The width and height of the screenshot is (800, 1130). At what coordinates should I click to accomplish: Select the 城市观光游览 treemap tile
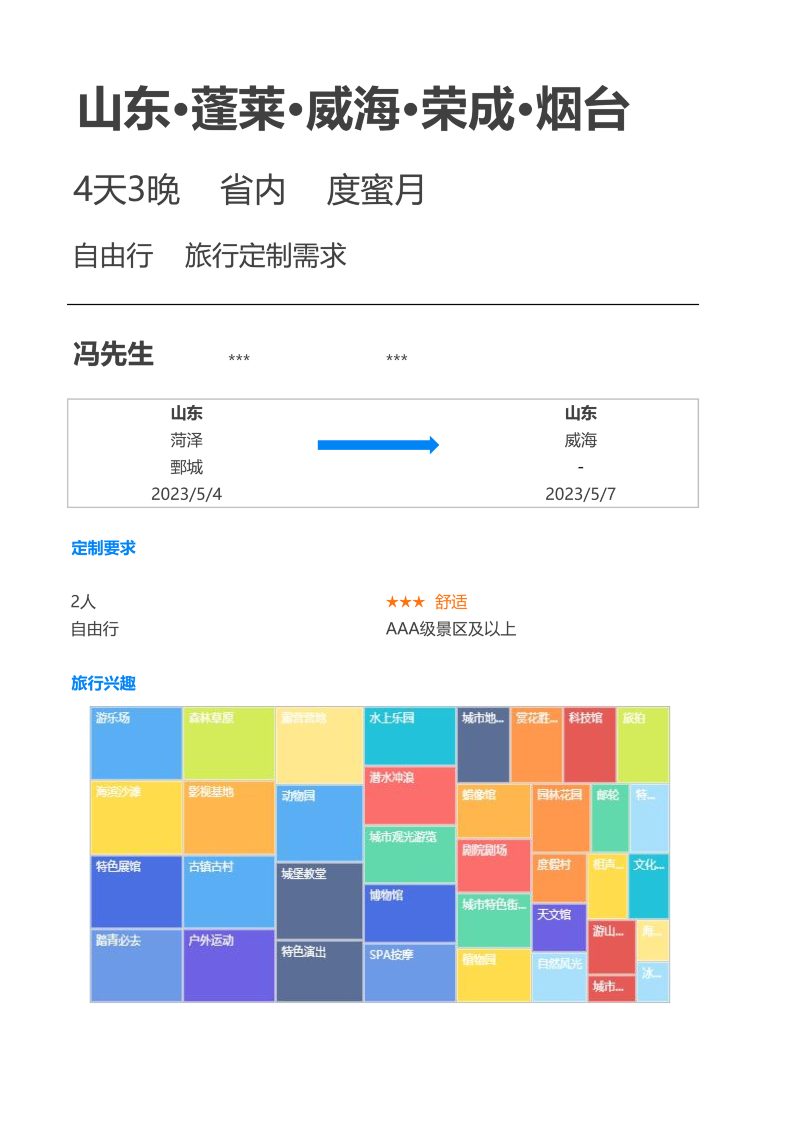tap(410, 855)
